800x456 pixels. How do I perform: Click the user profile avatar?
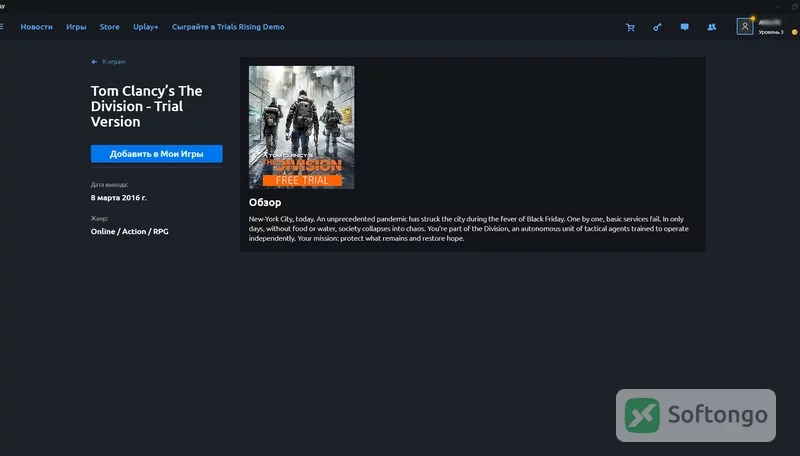point(744,27)
